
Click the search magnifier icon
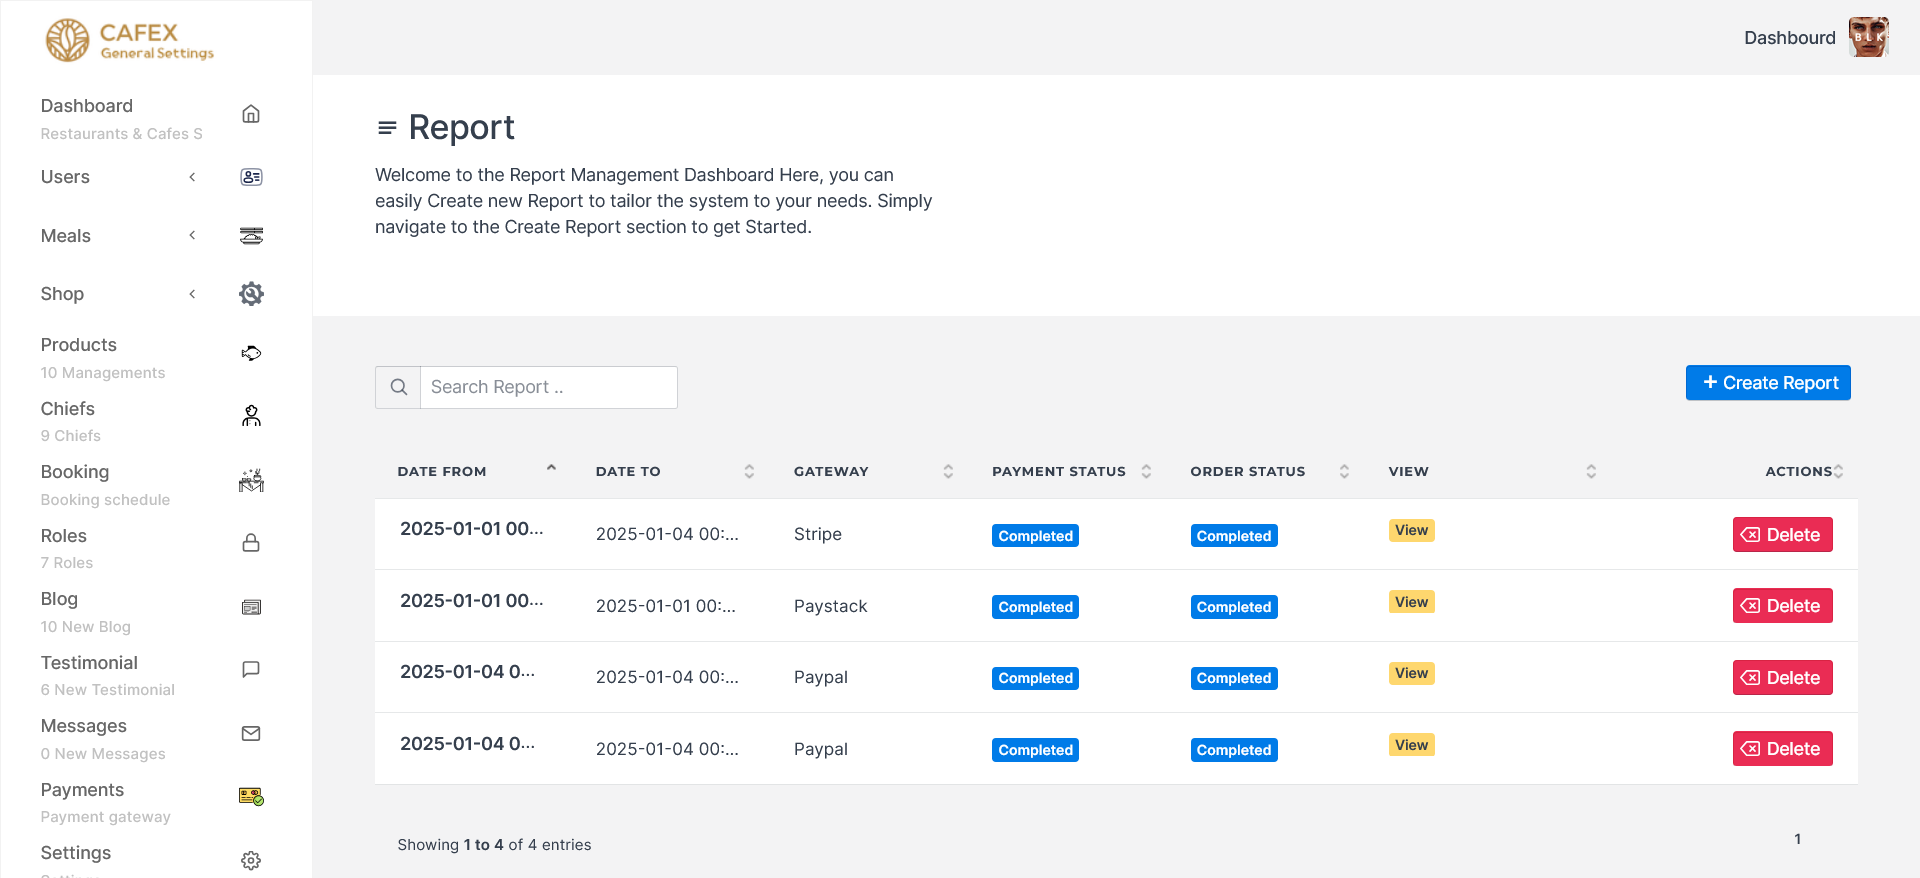click(398, 387)
